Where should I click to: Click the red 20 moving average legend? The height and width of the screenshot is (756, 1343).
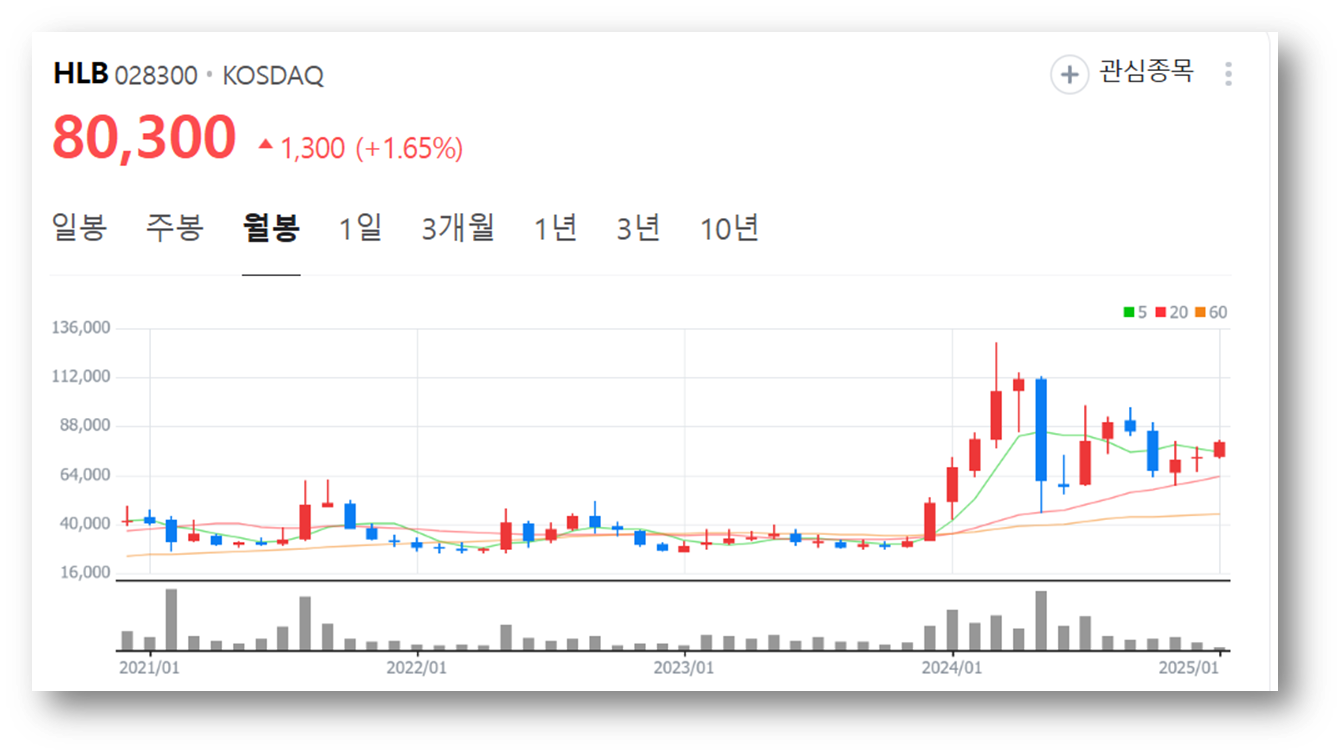[x=1171, y=312]
